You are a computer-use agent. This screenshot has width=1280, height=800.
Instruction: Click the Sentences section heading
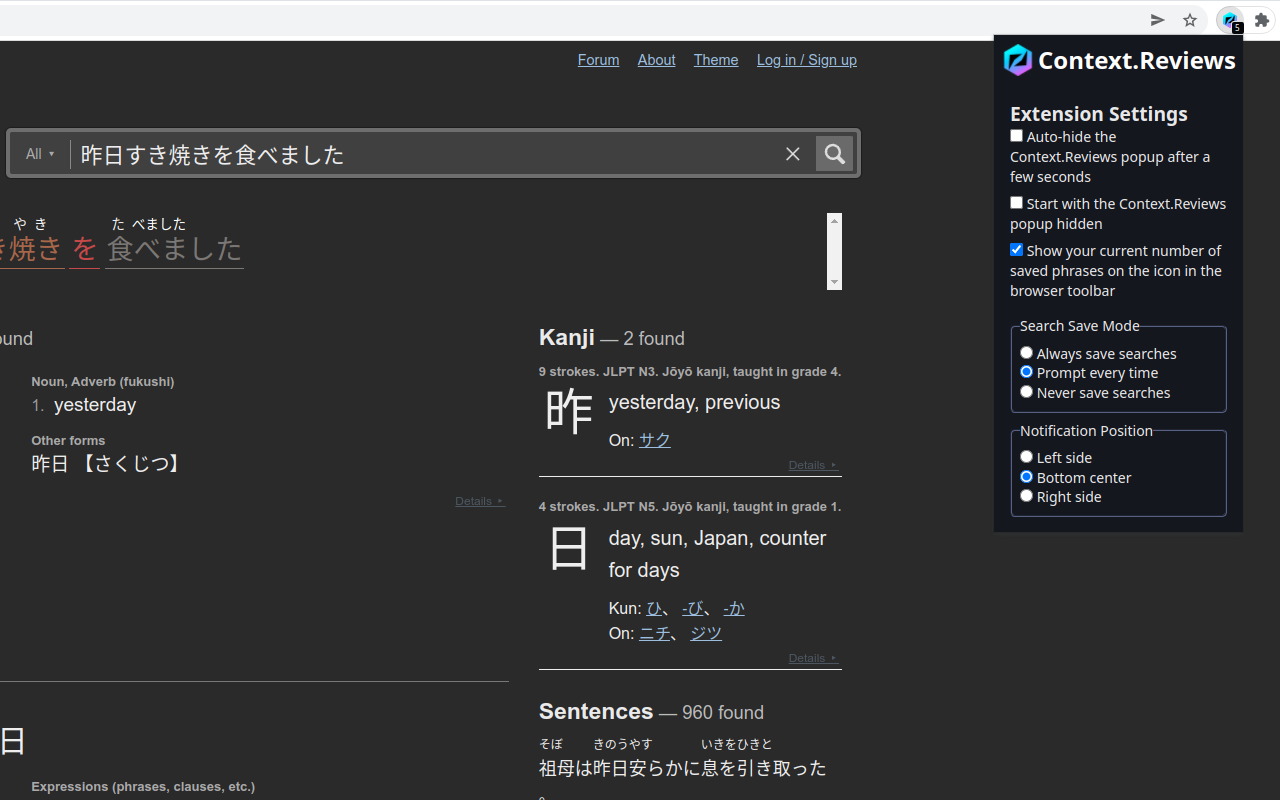pyautogui.click(x=596, y=711)
